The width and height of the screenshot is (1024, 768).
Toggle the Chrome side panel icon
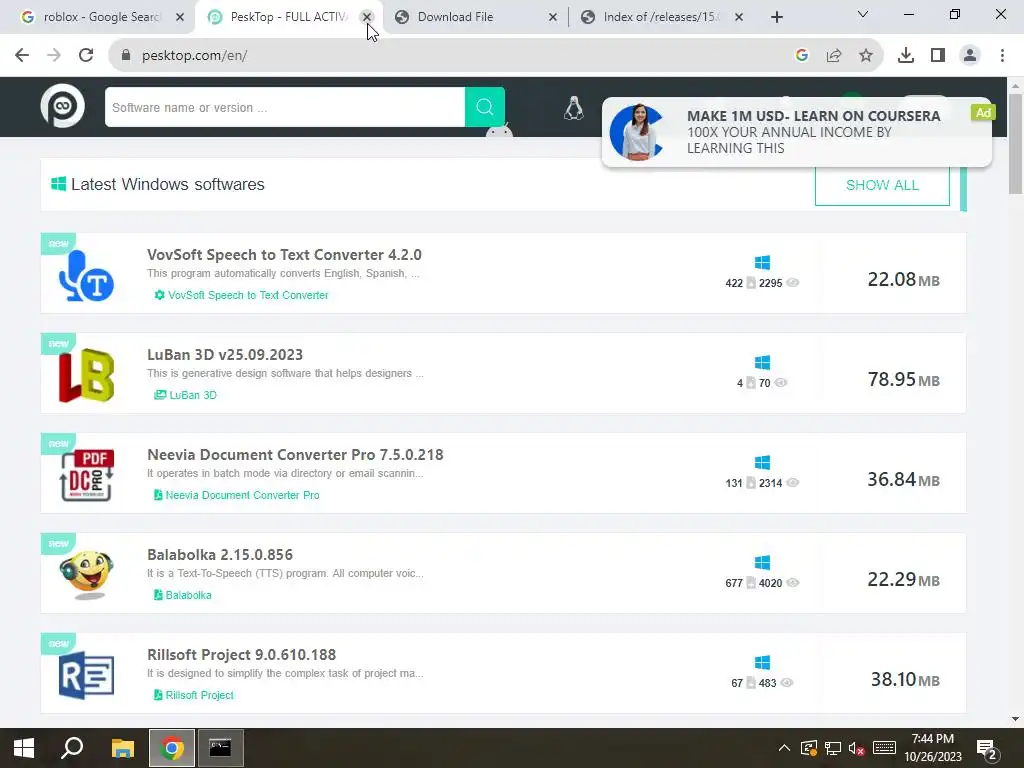pyautogui.click(x=938, y=56)
